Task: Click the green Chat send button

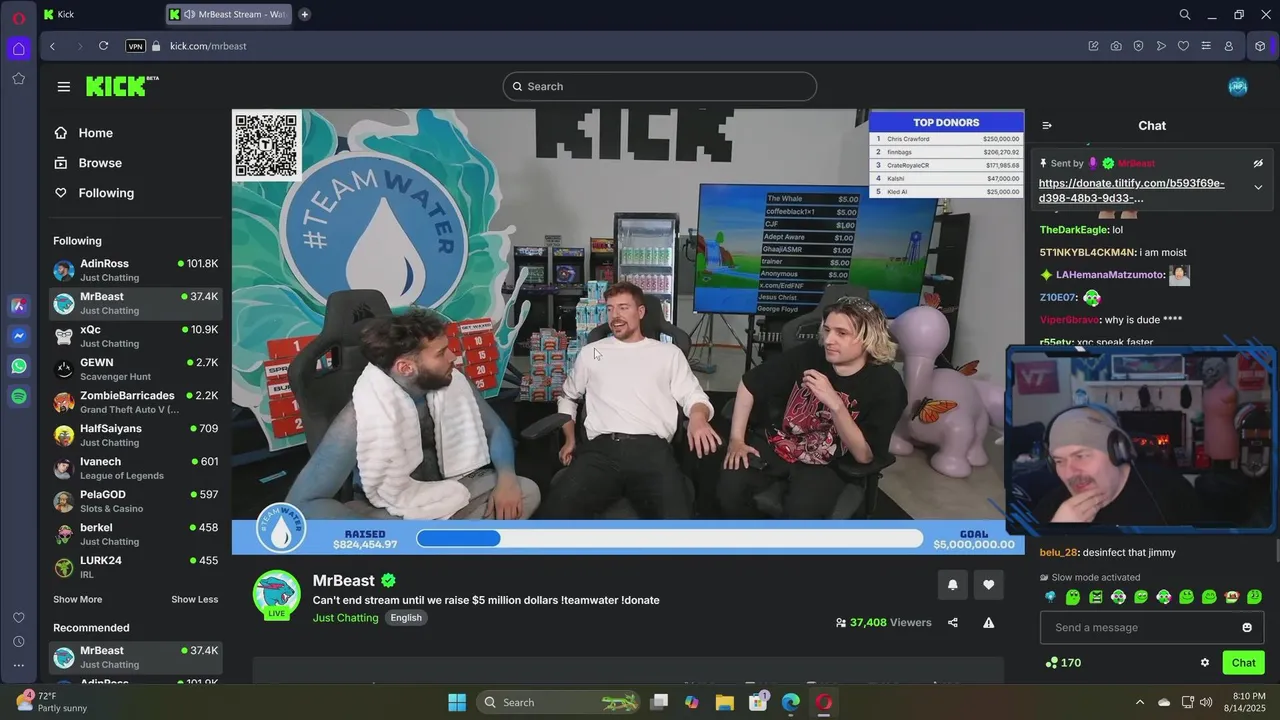Action: pos(1244,663)
